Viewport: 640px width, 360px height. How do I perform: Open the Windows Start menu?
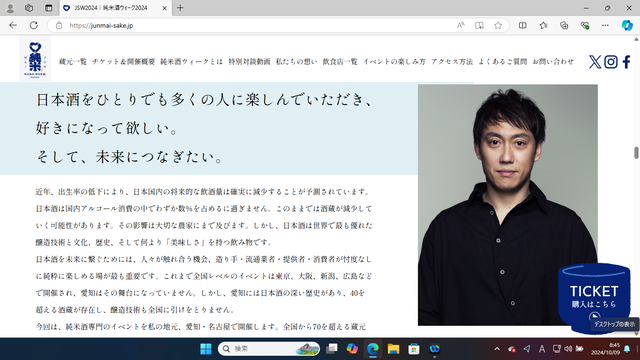pos(206,349)
